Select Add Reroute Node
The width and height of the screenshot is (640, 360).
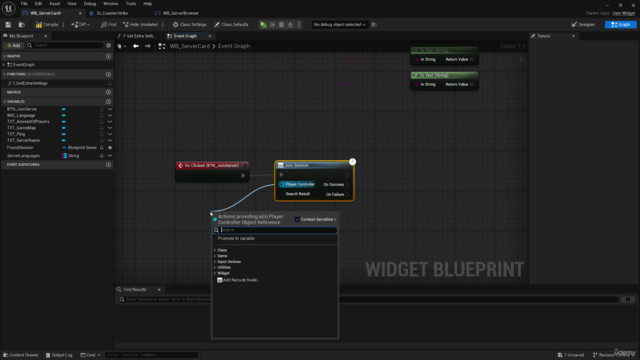(238, 280)
